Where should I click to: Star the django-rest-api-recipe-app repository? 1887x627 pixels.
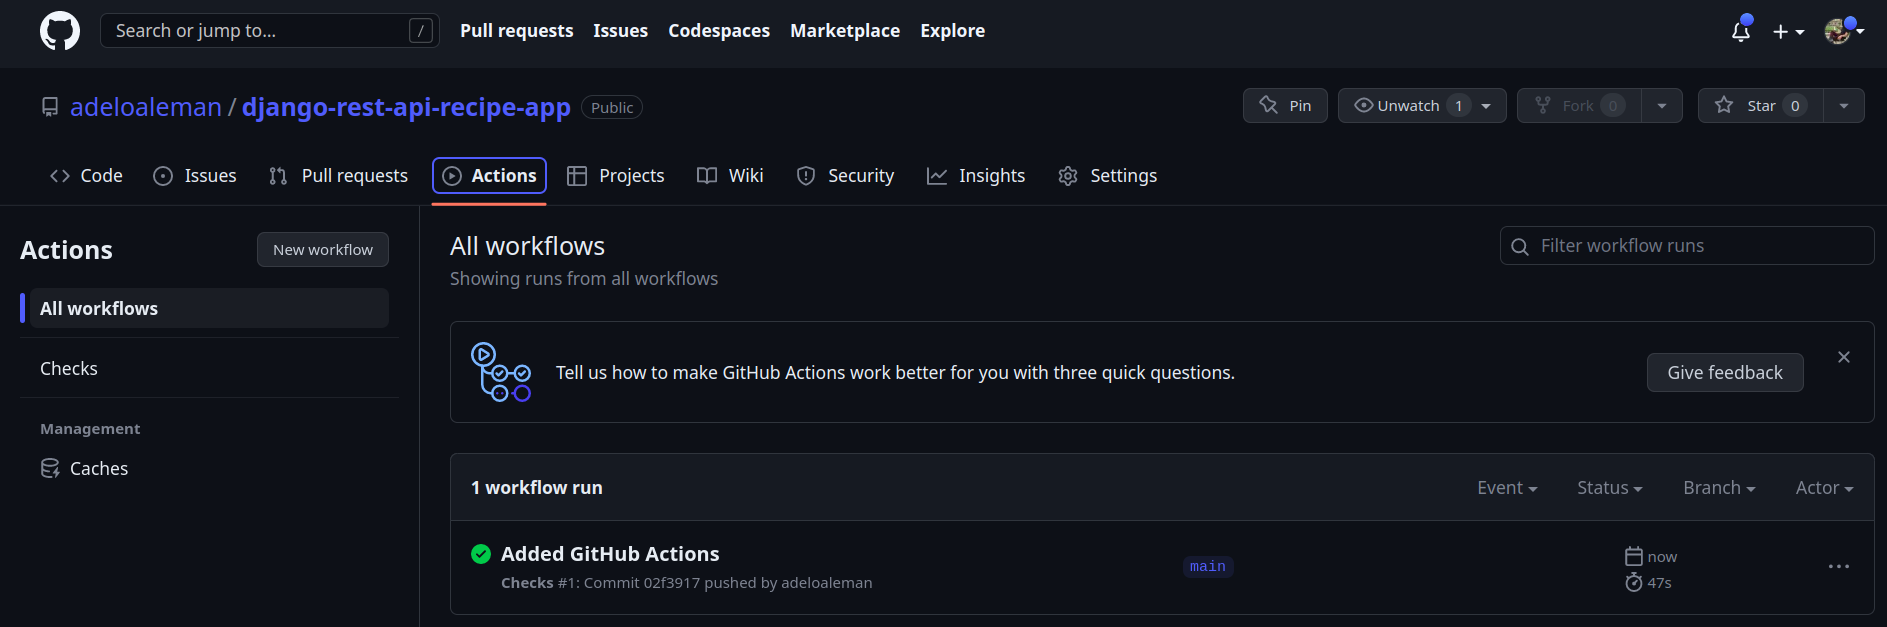[1760, 106]
